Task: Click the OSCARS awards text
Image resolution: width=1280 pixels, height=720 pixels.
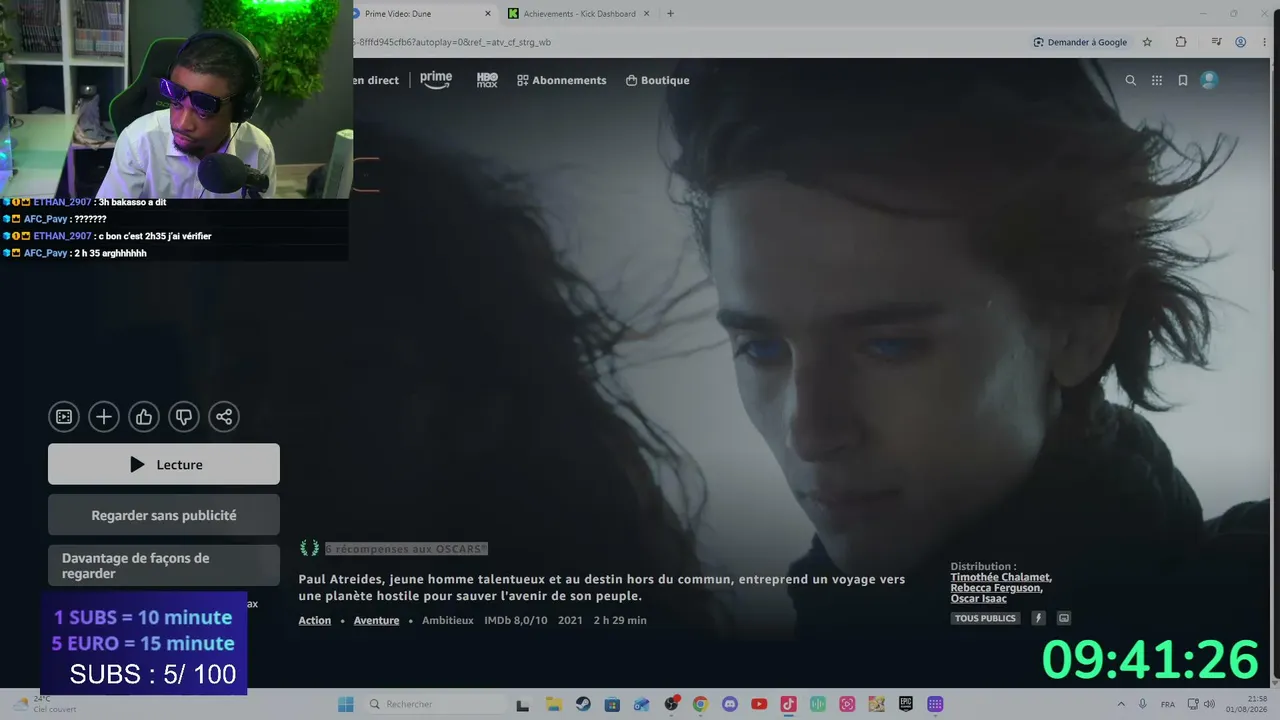Action: click(406, 548)
